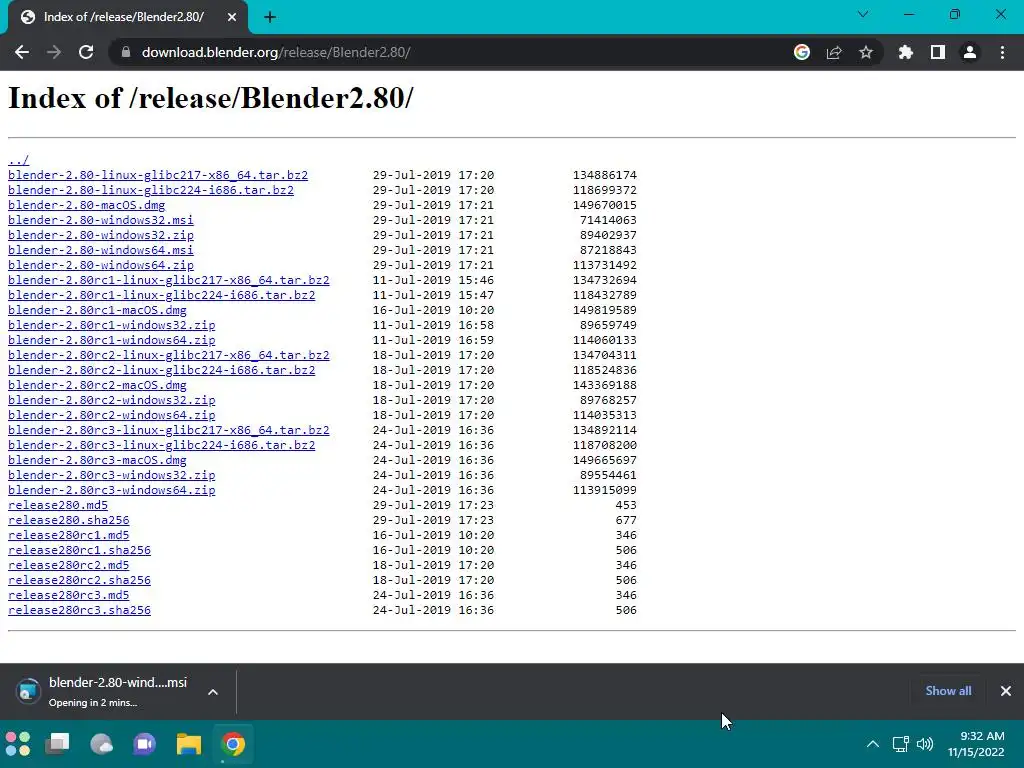The height and width of the screenshot is (768, 1024).
Task: Download blender-2.80rc3-windows32.zip
Action: point(112,475)
